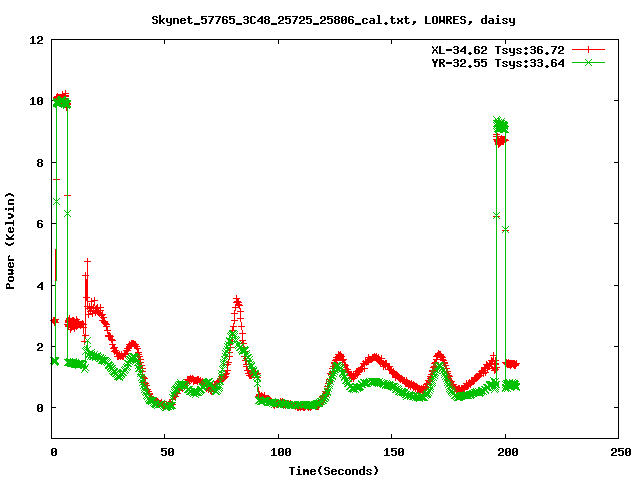Click the 12 tick label on y-axis
640x480 pixels.
pyautogui.click(x=36, y=40)
